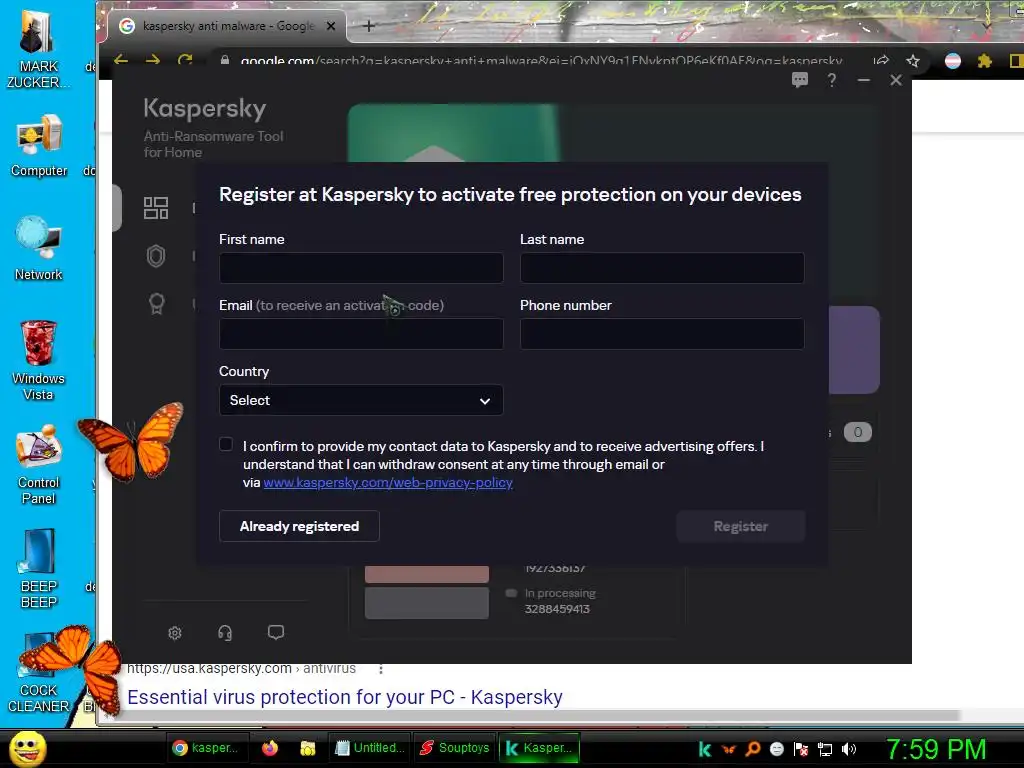Open COCK CLEANER desktop icon

pyautogui.click(x=39, y=673)
